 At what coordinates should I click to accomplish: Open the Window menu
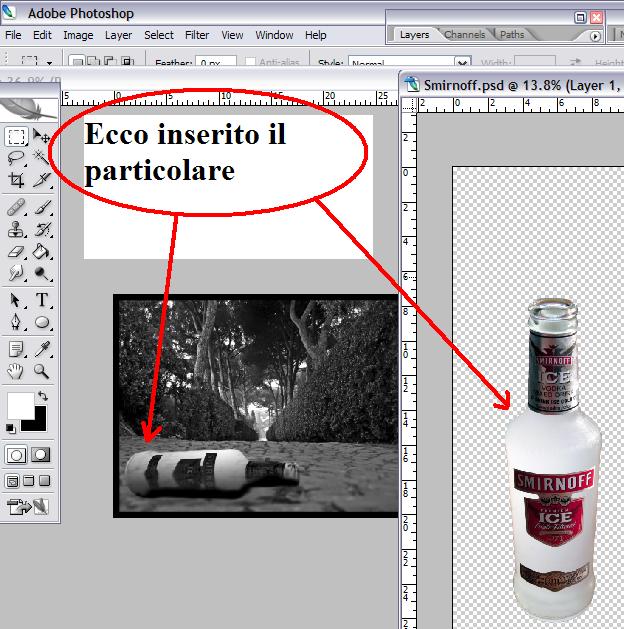coord(274,35)
